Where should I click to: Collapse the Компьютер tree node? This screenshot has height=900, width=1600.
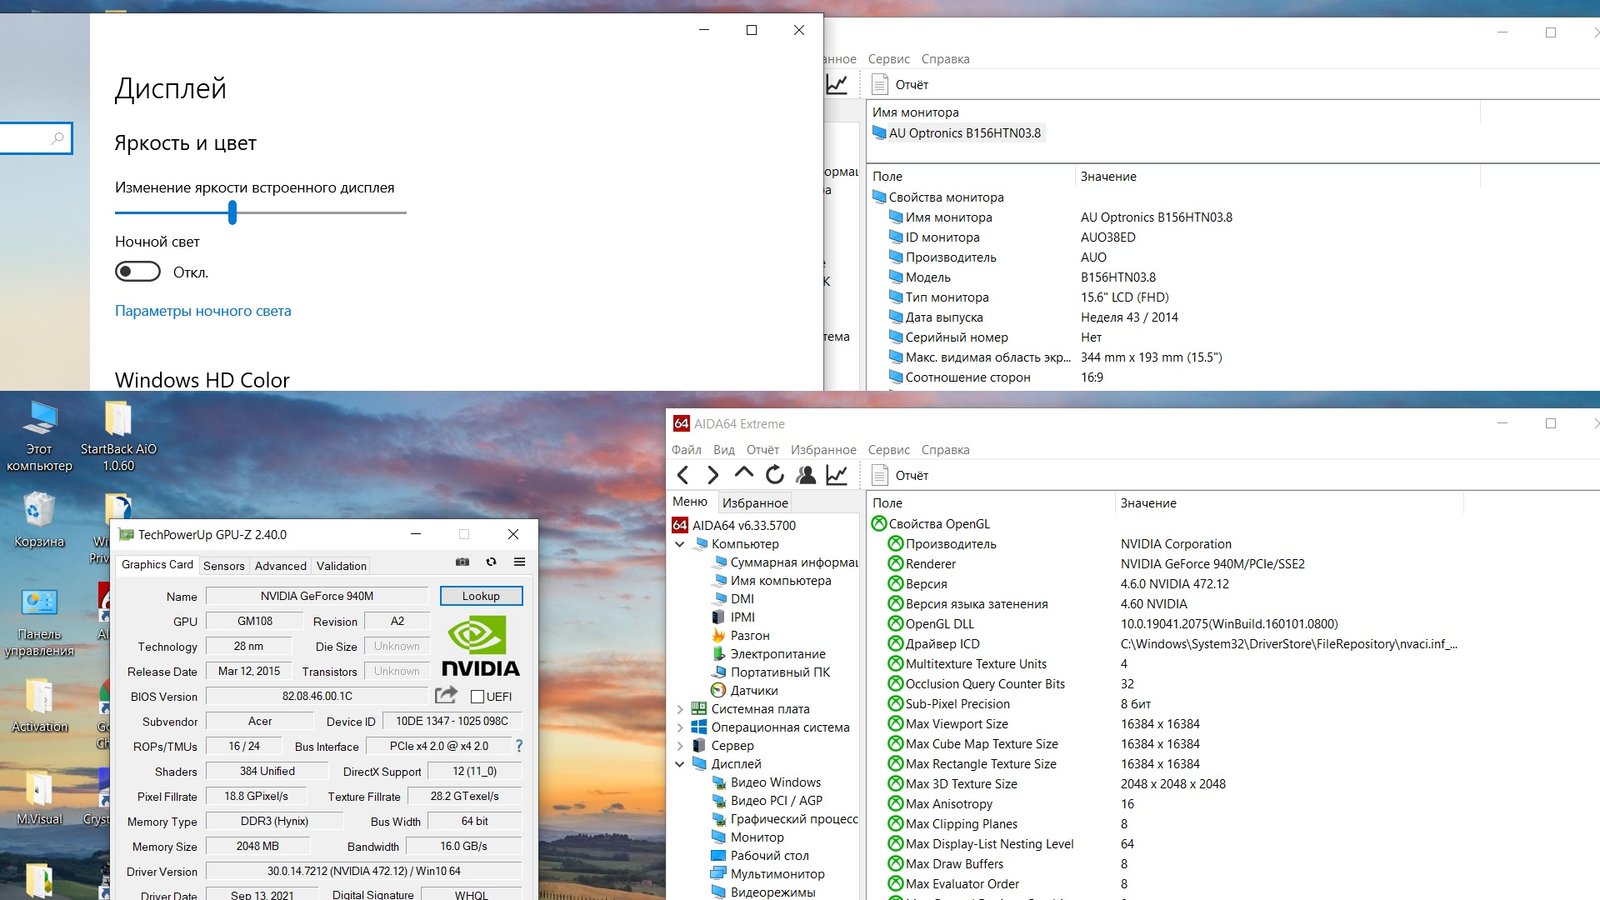(x=680, y=544)
